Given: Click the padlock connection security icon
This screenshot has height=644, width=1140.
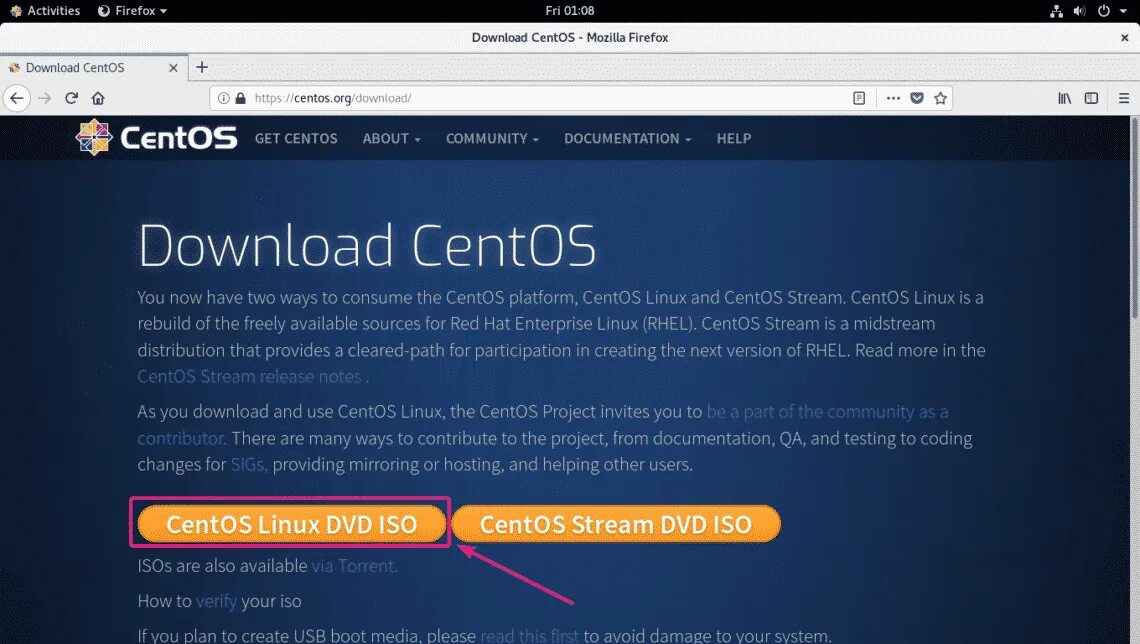Looking at the screenshot, I should (x=241, y=98).
